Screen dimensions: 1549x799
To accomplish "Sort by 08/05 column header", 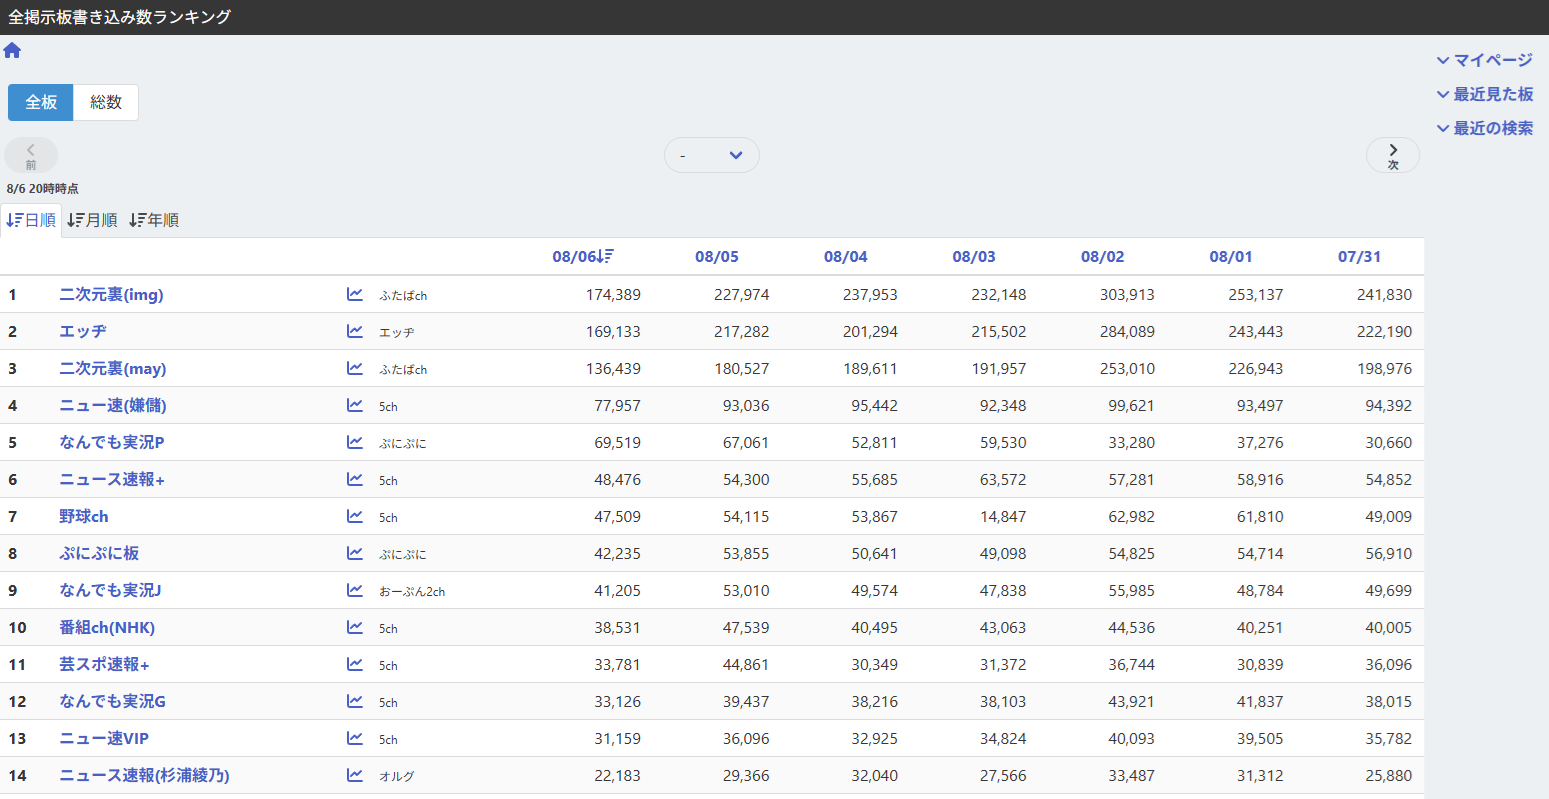I will pos(717,257).
